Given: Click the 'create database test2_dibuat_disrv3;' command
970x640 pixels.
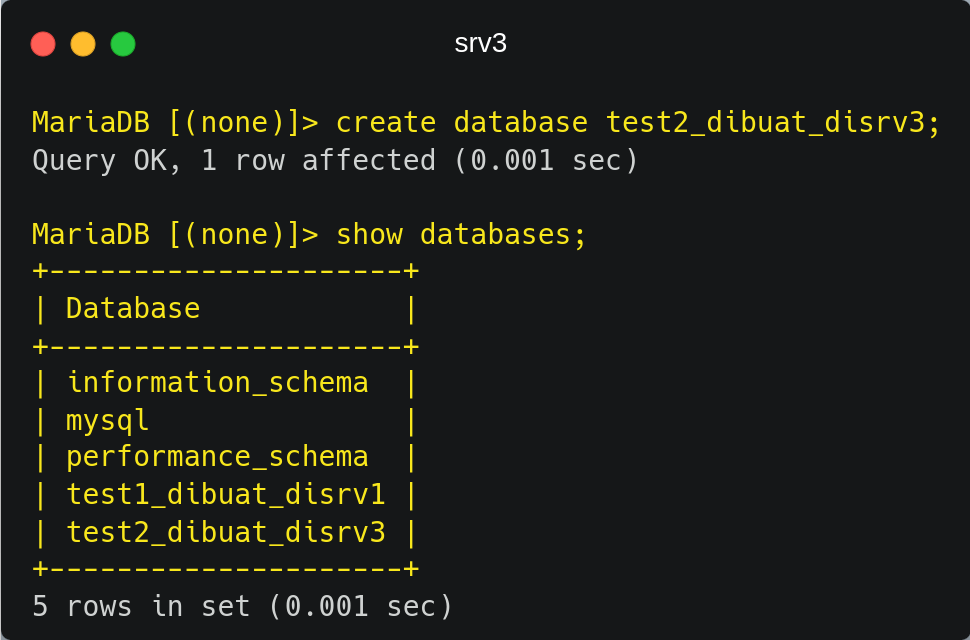Looking at the screenshot, I should [x=638, y=122].
